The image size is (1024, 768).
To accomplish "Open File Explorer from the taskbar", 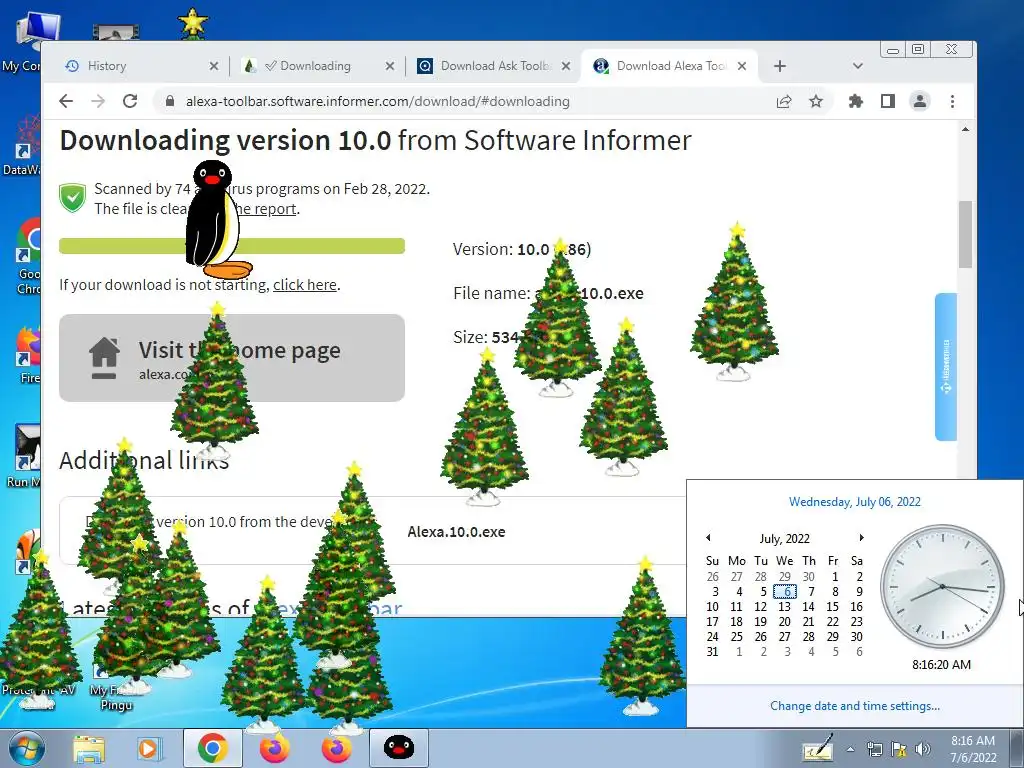I will tap(88, 748).
